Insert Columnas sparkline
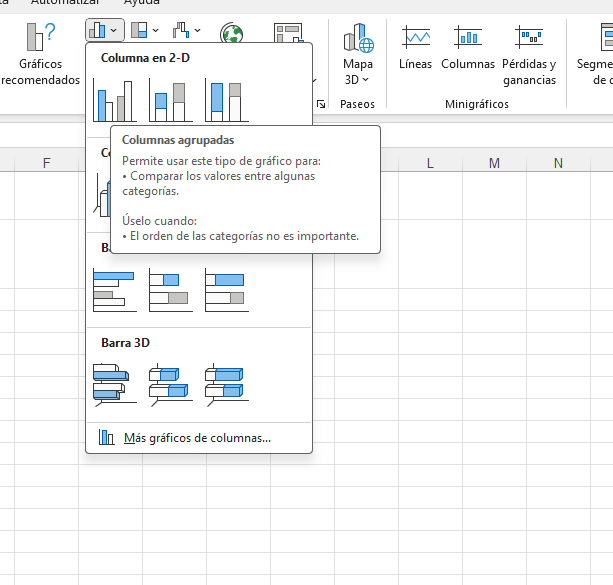 tap(468, 47)
